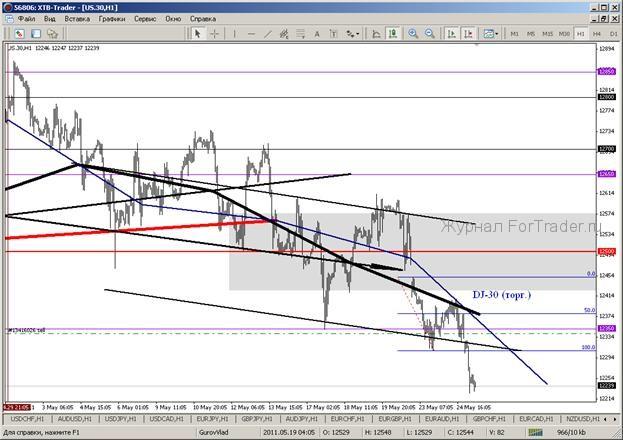This screenshot has width=623, height=440.
Task: Click the connection bars icon in status bar
Action: click(x=535, y=432)
